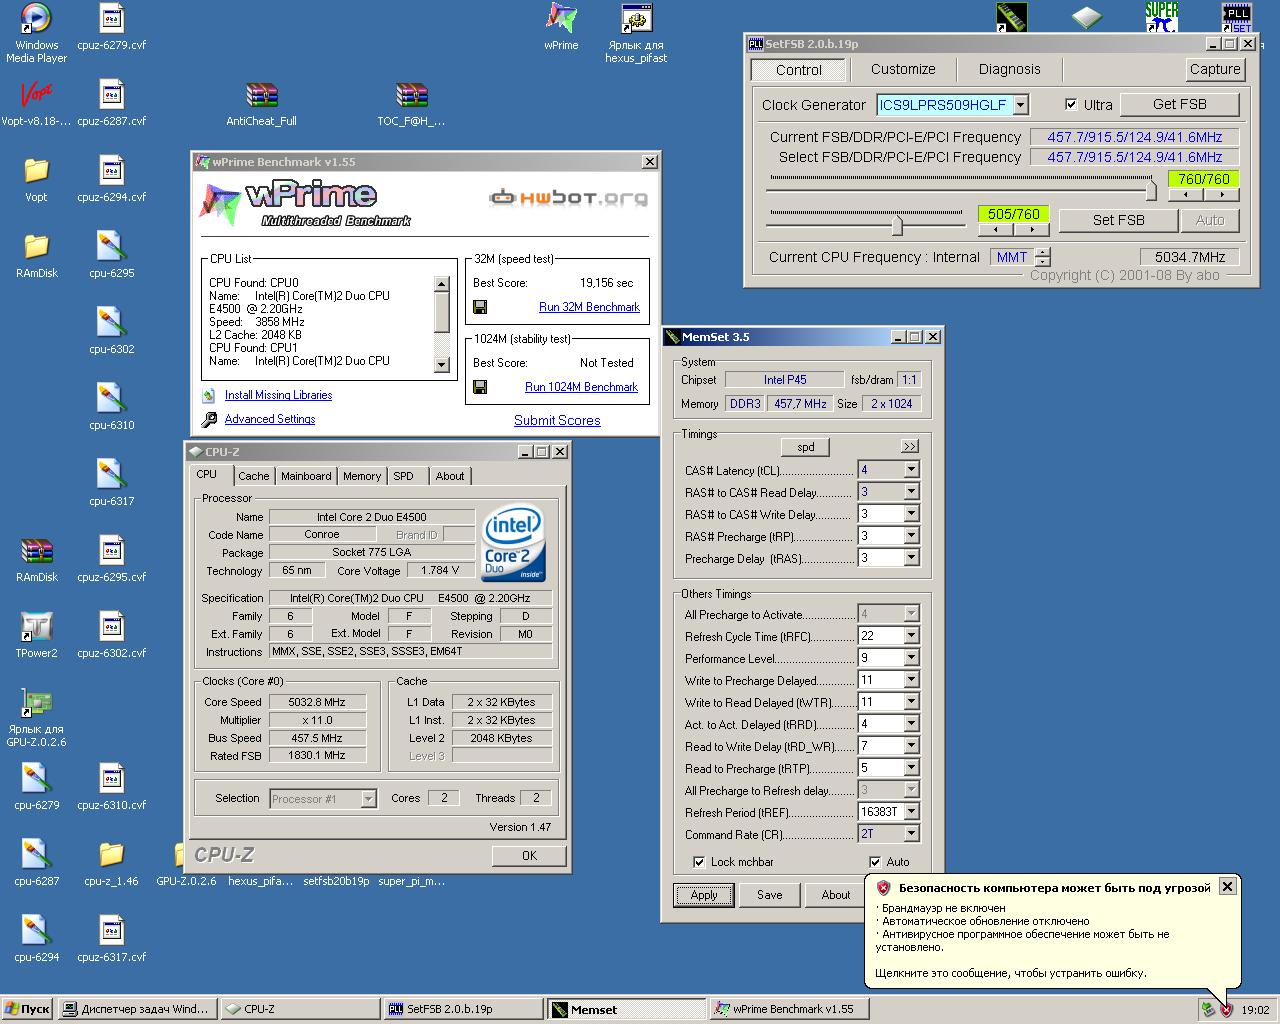
Task: Switch to Memory tab in CPU-Z
Action: [x=361, y=476]
